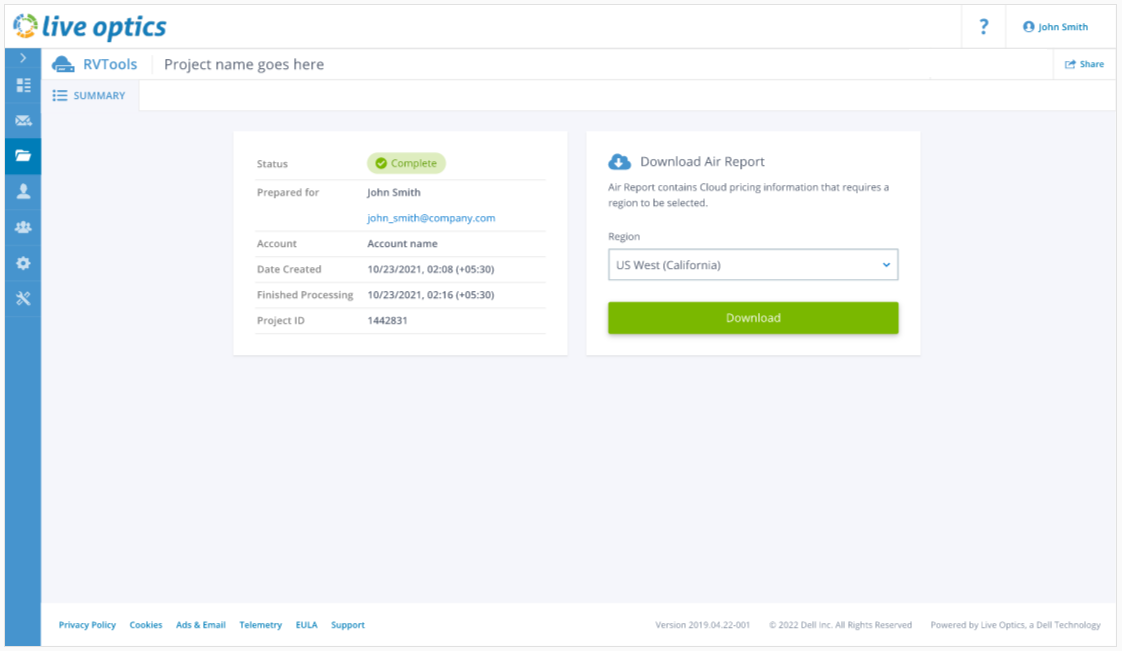The image size is (1122, 652).
Task: Open the folder projects icon in sidebar
Action: [23, 155]
